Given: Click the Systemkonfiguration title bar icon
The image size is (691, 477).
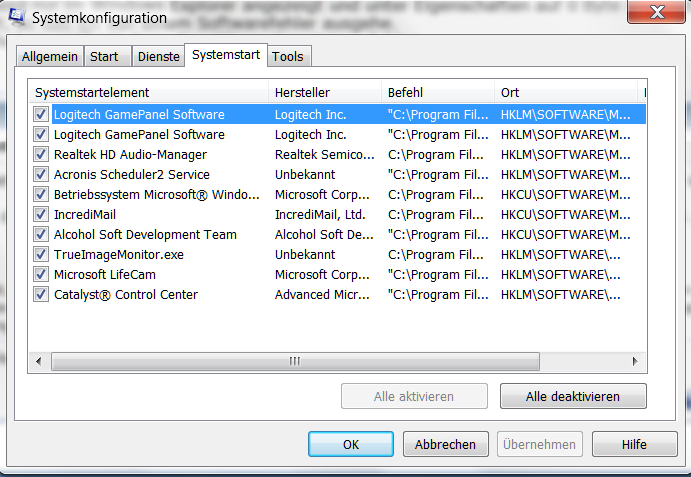Looking at the screenshot, I should pyautogui.click(x=17, y=17).
